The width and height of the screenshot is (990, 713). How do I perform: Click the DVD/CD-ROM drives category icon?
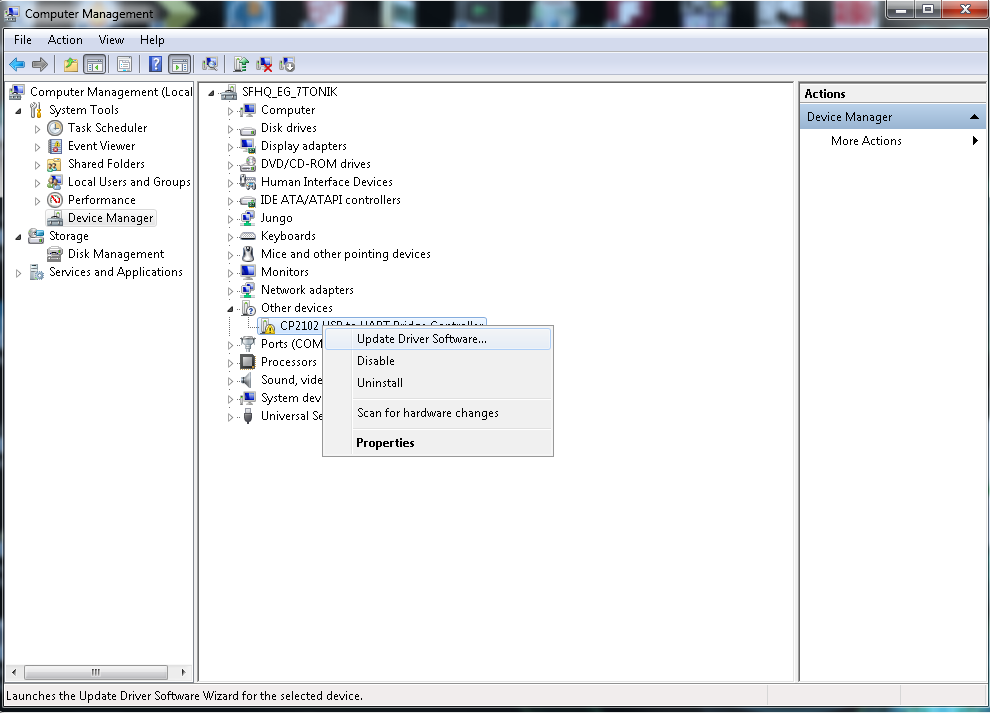click(x=248, y=164)
